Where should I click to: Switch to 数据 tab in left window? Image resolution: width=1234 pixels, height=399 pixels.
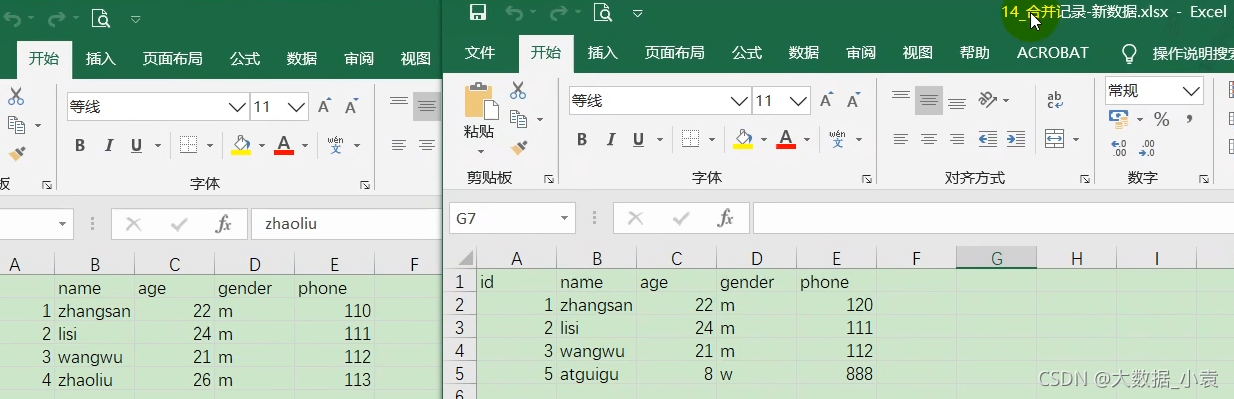pyautogui.click(x=302, y=59)
